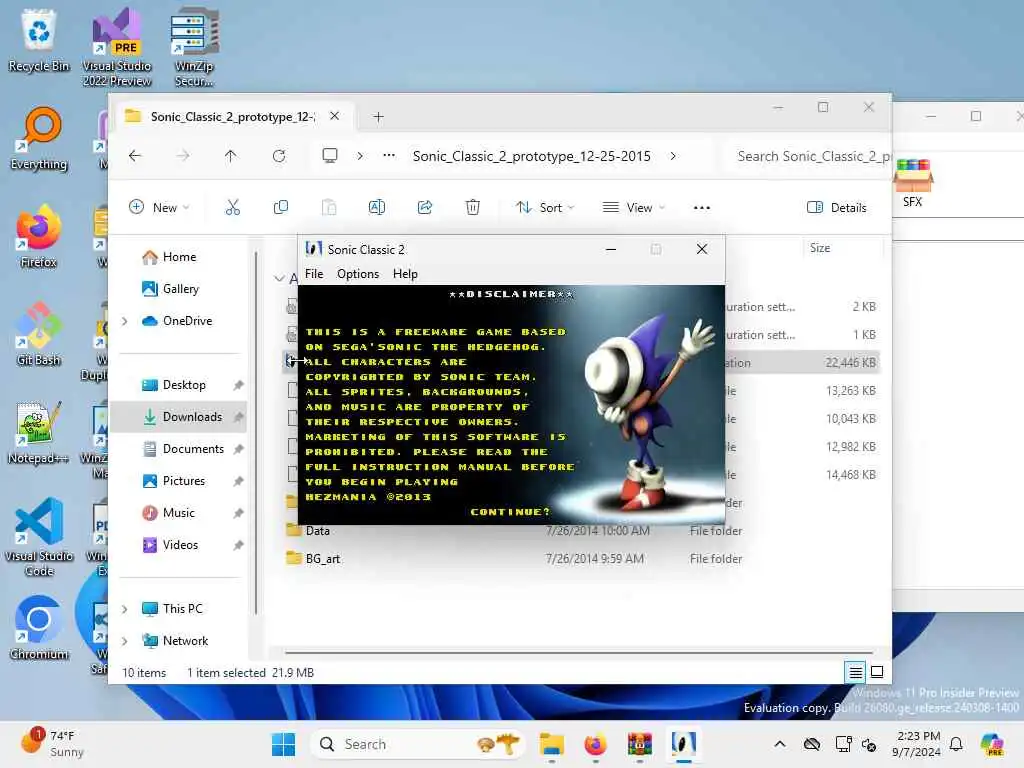Open WinZip Secure desktop shortcut
The width and height of the screenshot is (1024, 768).
pyautogui.click(x=194, y=47)
